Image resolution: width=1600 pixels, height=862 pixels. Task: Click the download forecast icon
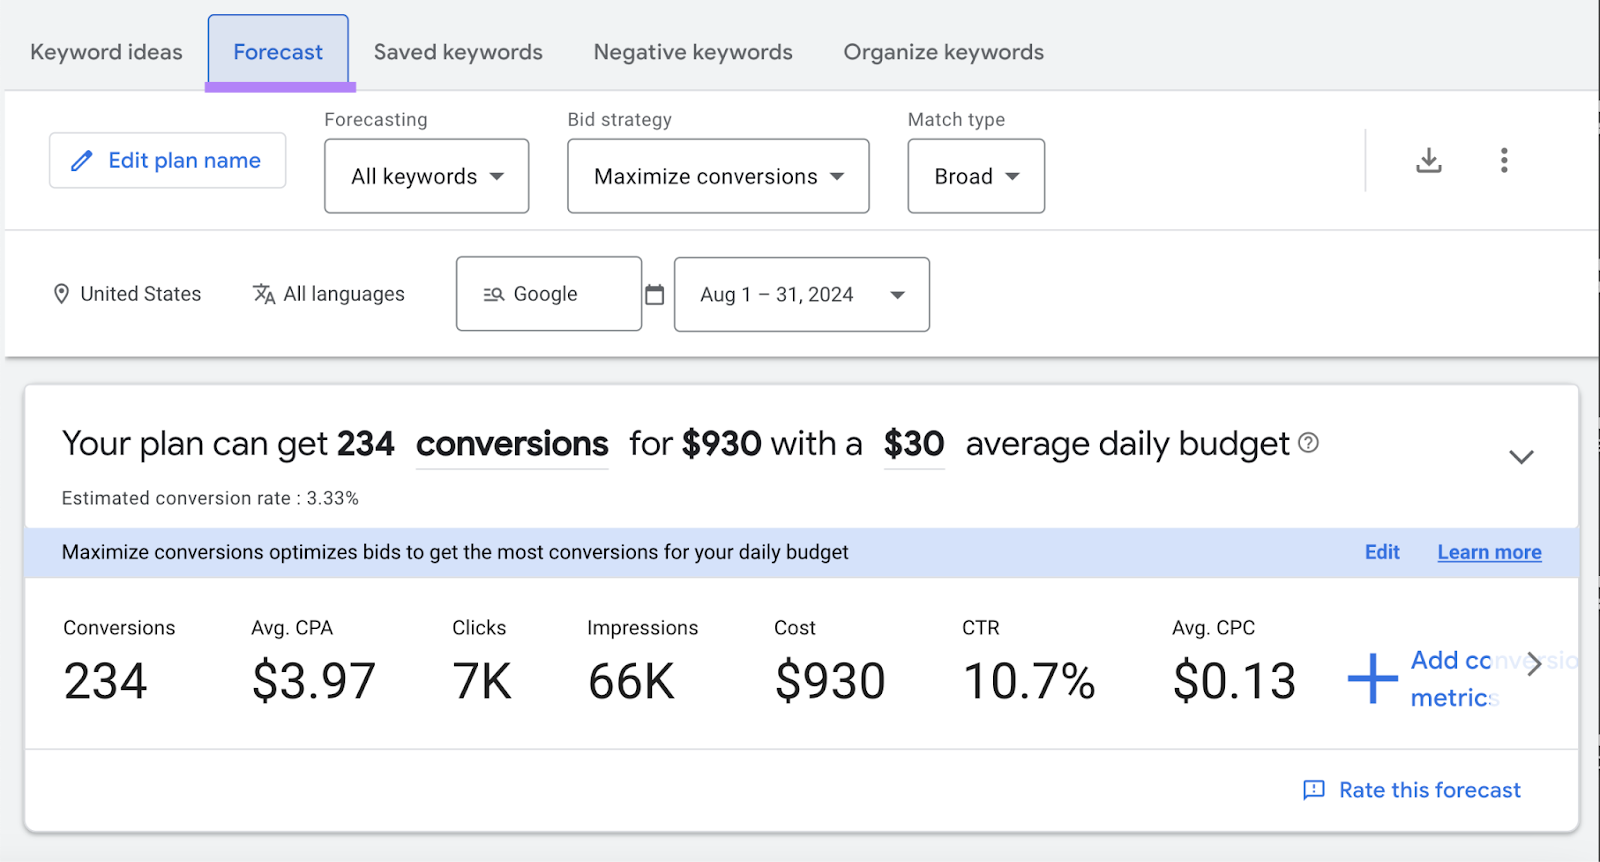[x=1429, y=160]
